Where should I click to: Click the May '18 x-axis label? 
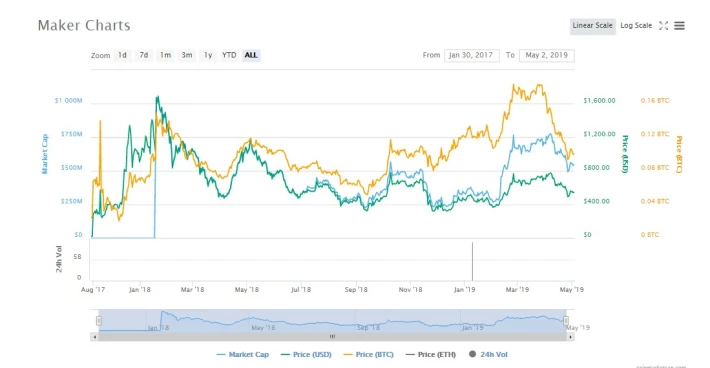247,290
